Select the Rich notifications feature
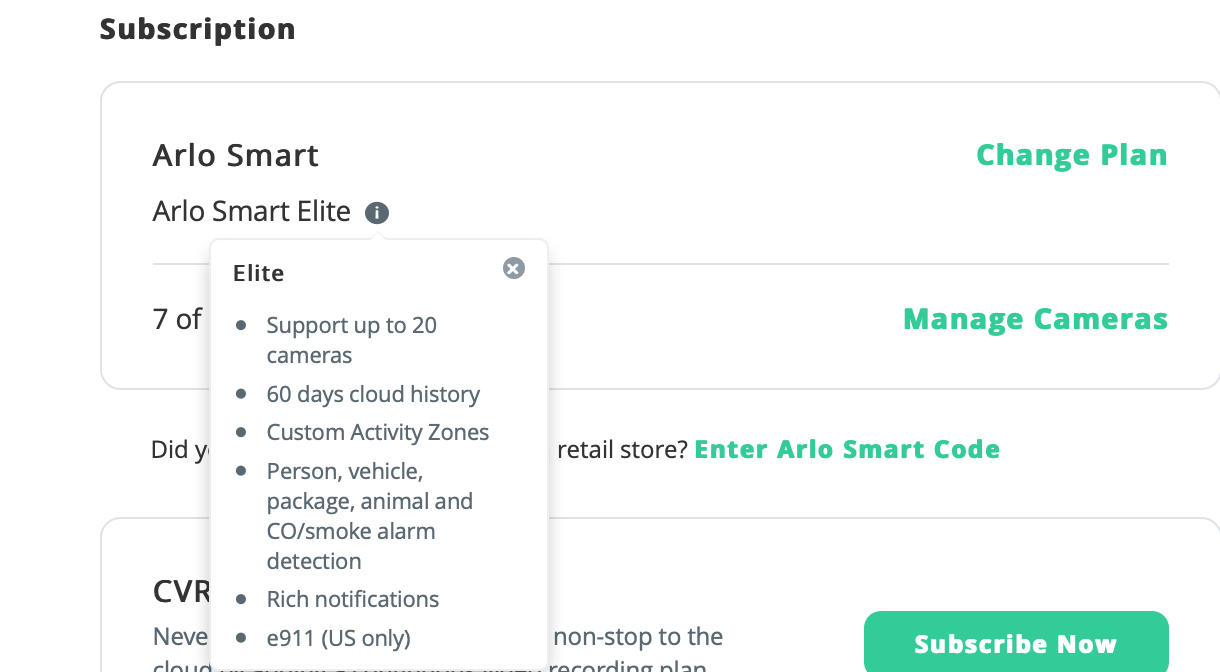1220x672 pixels. tap(353, 599)
